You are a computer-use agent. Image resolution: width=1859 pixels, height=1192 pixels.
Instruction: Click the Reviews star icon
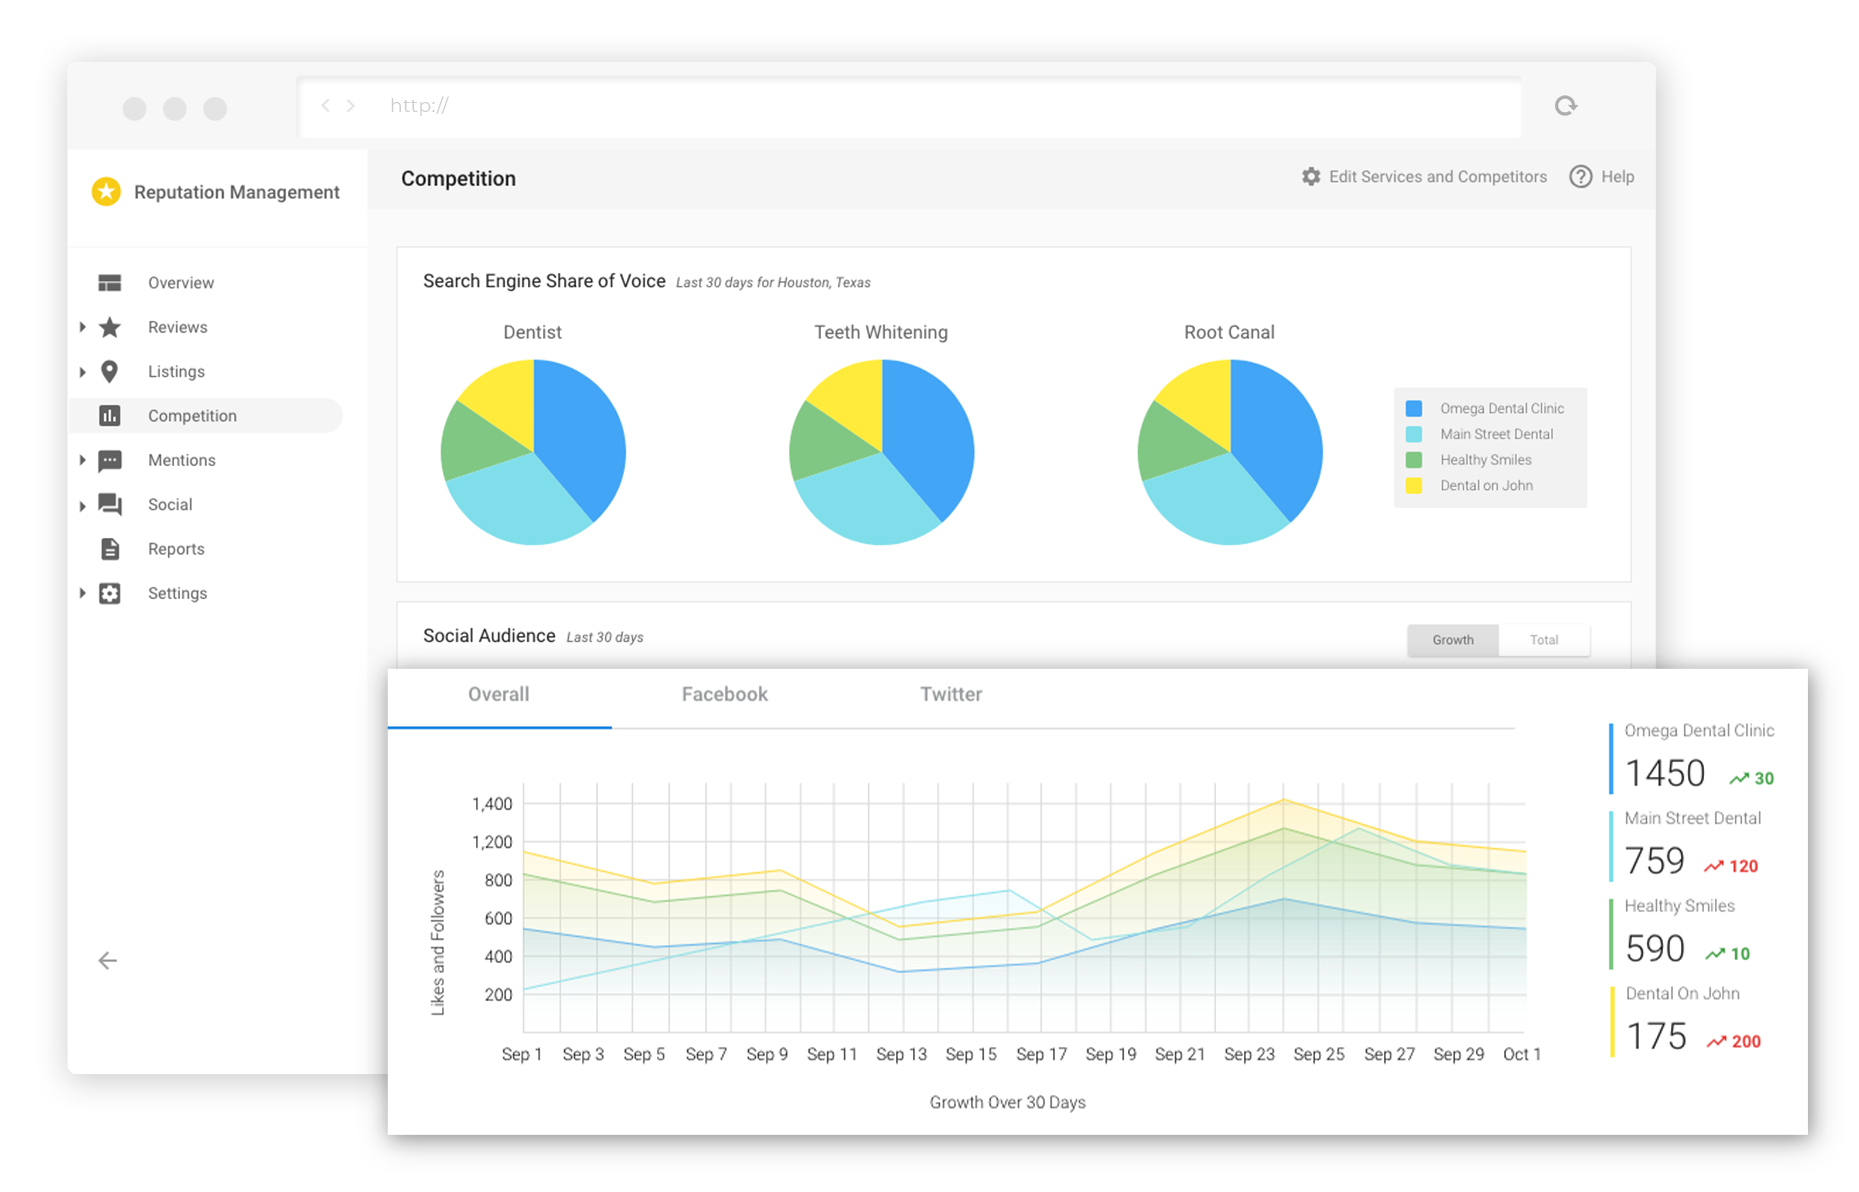coord(110,327)
